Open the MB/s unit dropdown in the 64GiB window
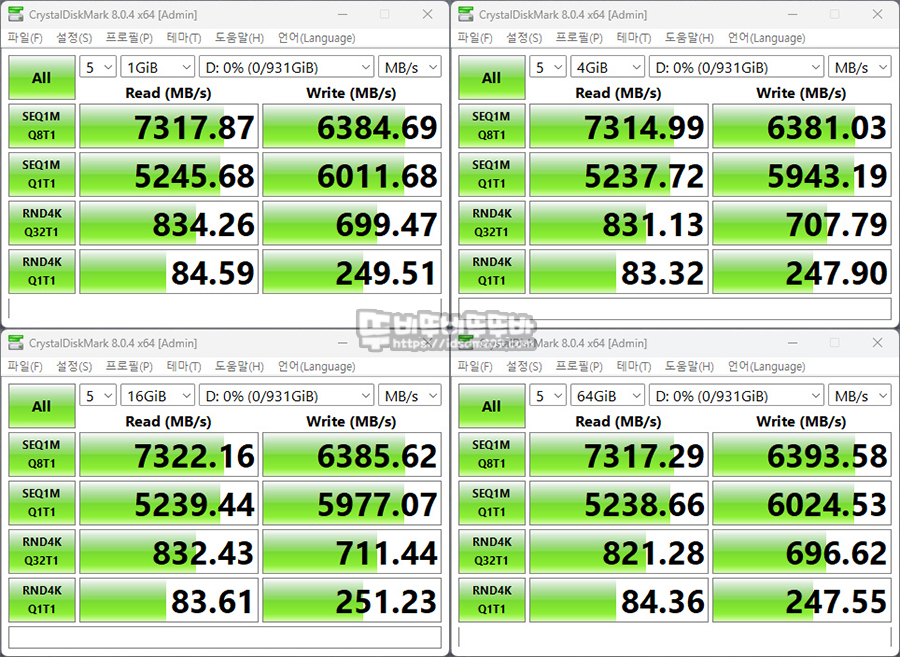The width and height of the screenshot is (900, 657). pos(860,396)
